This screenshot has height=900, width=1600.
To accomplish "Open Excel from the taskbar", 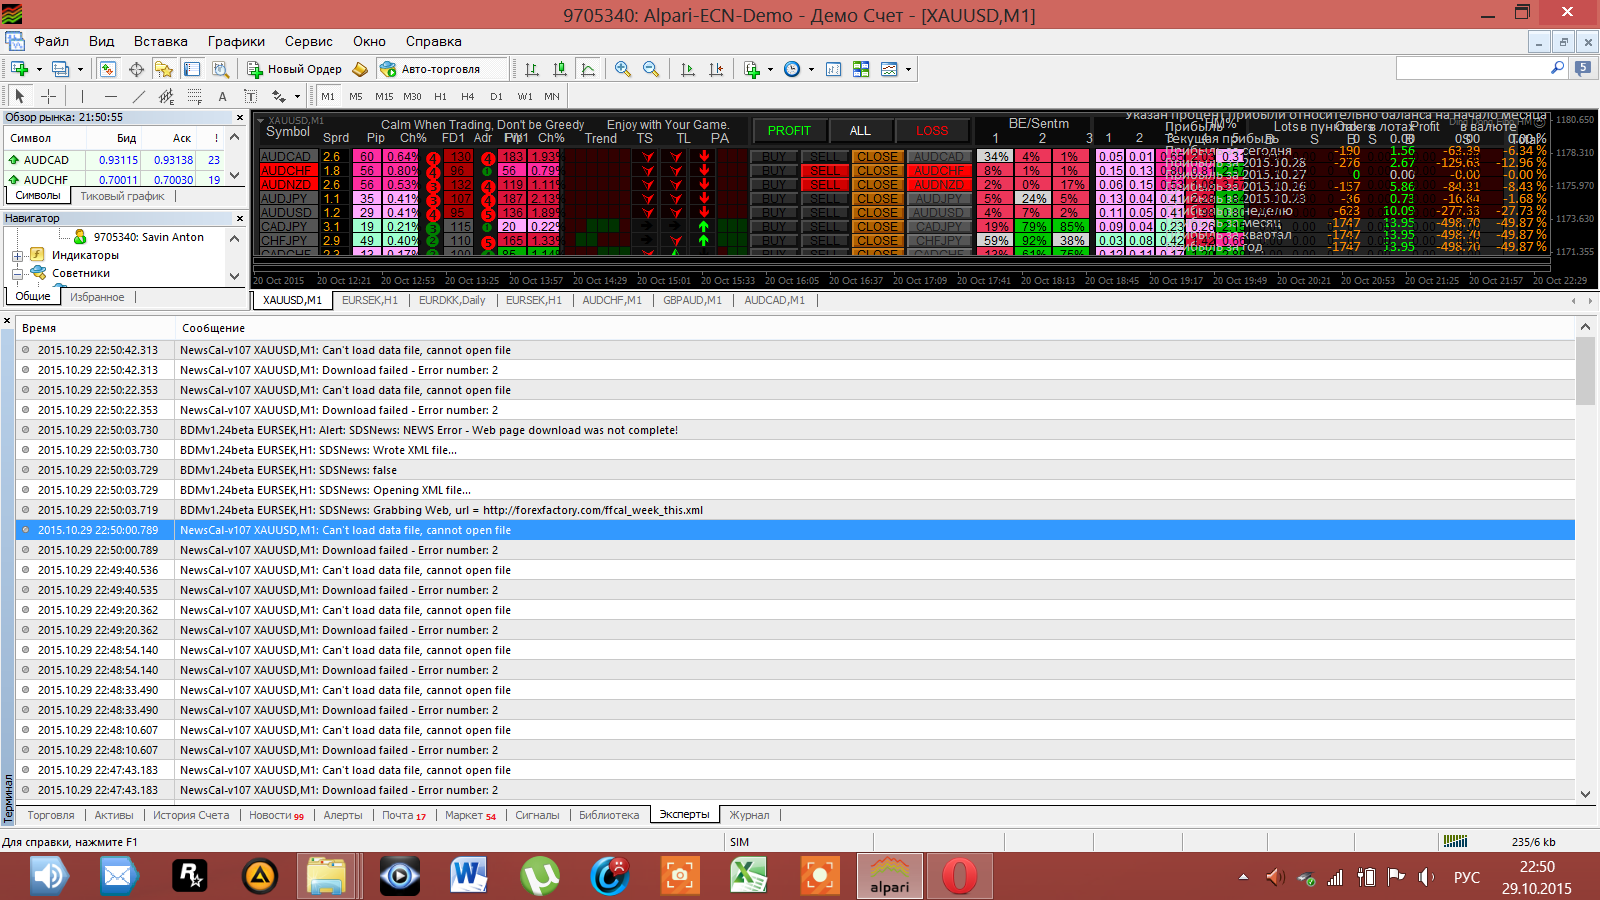I will click(748, 877).
